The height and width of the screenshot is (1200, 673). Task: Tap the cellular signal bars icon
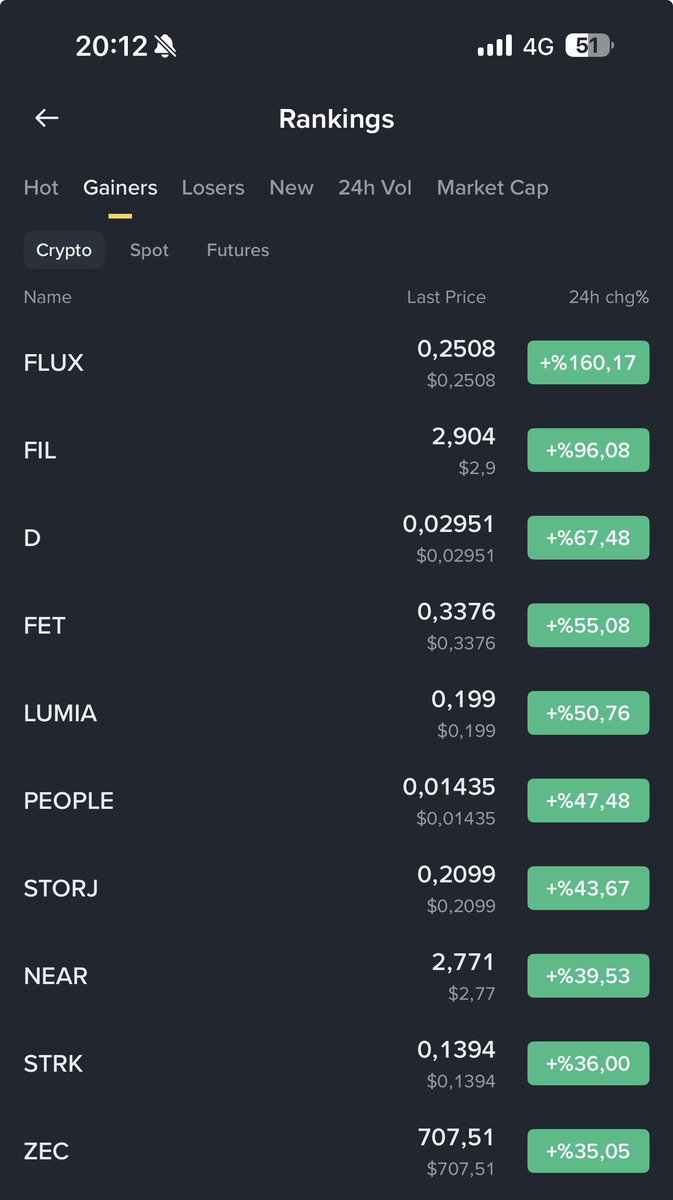(494, 46)
